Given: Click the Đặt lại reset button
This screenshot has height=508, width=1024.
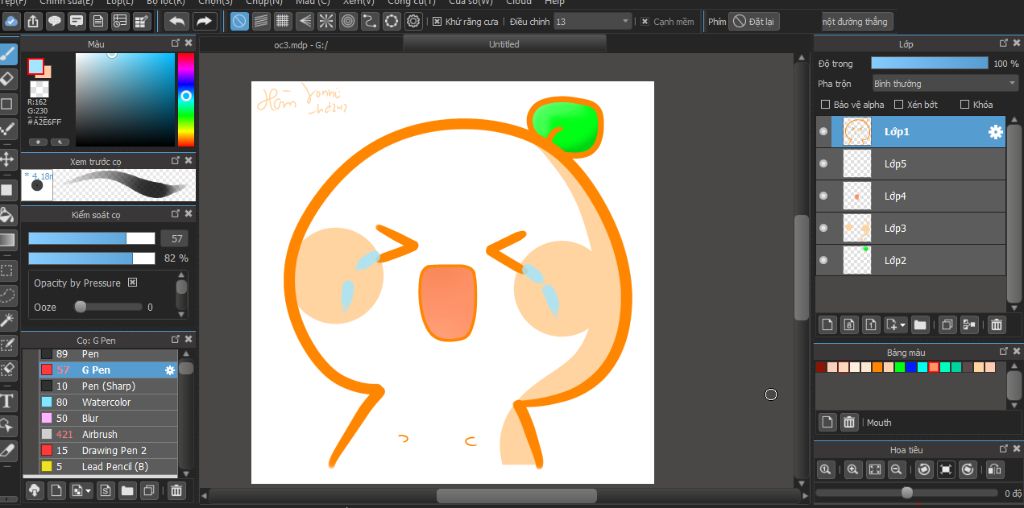Looking at the screenshot, I should click(x=754, y=22).
